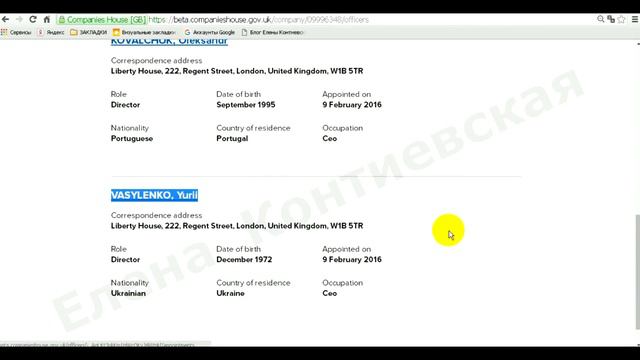
Task: Click the vertical page scrollbar thumb
Action: pos(638,271)
